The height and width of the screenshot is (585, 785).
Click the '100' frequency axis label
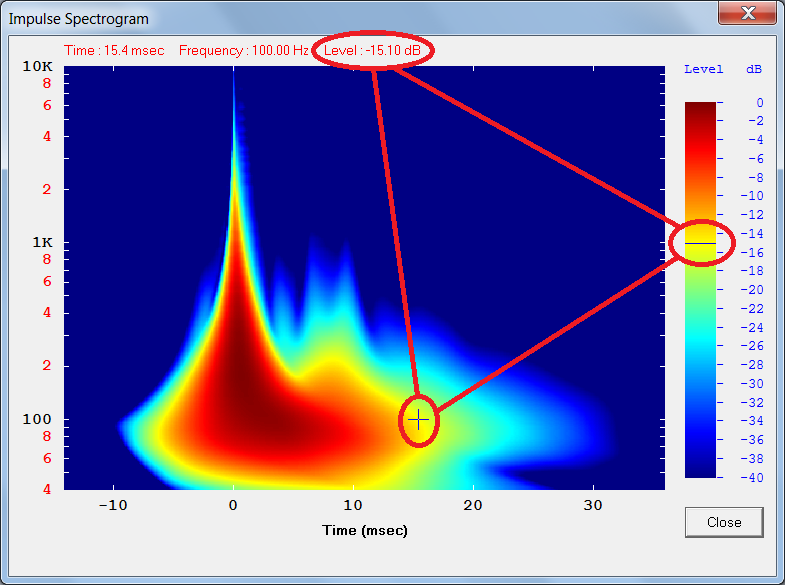tap(37, 419)
